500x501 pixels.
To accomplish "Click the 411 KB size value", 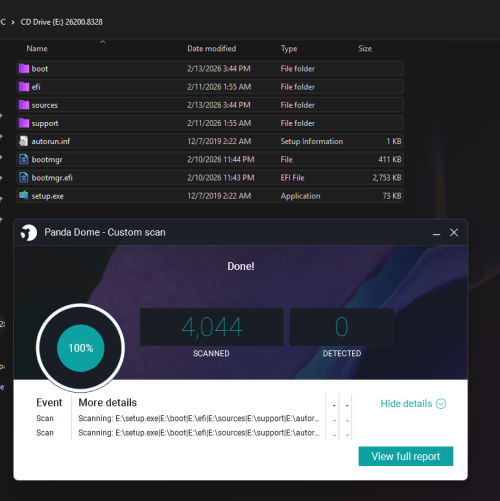I will (390, 160).
